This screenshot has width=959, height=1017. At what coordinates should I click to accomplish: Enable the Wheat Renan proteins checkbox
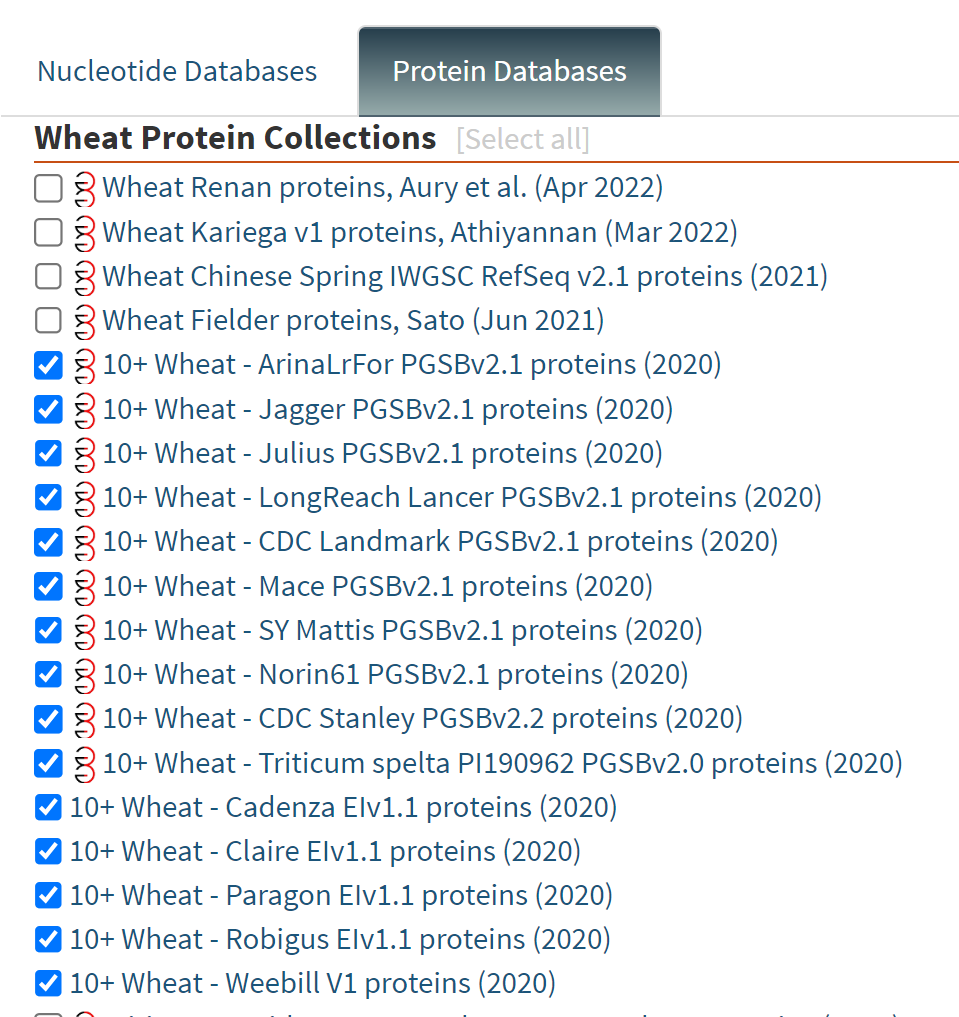coord(48,188)
